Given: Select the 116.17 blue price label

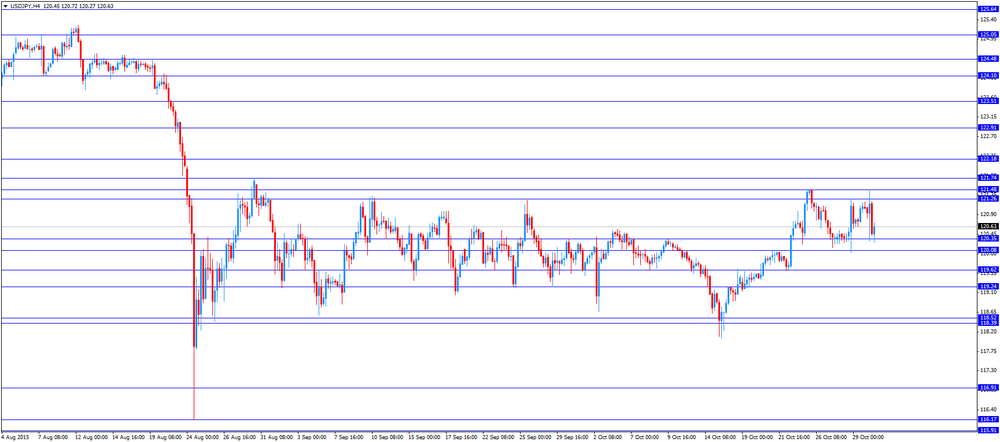Looking at the screenshot, I should pyautogui.click(x=988, y=420).
